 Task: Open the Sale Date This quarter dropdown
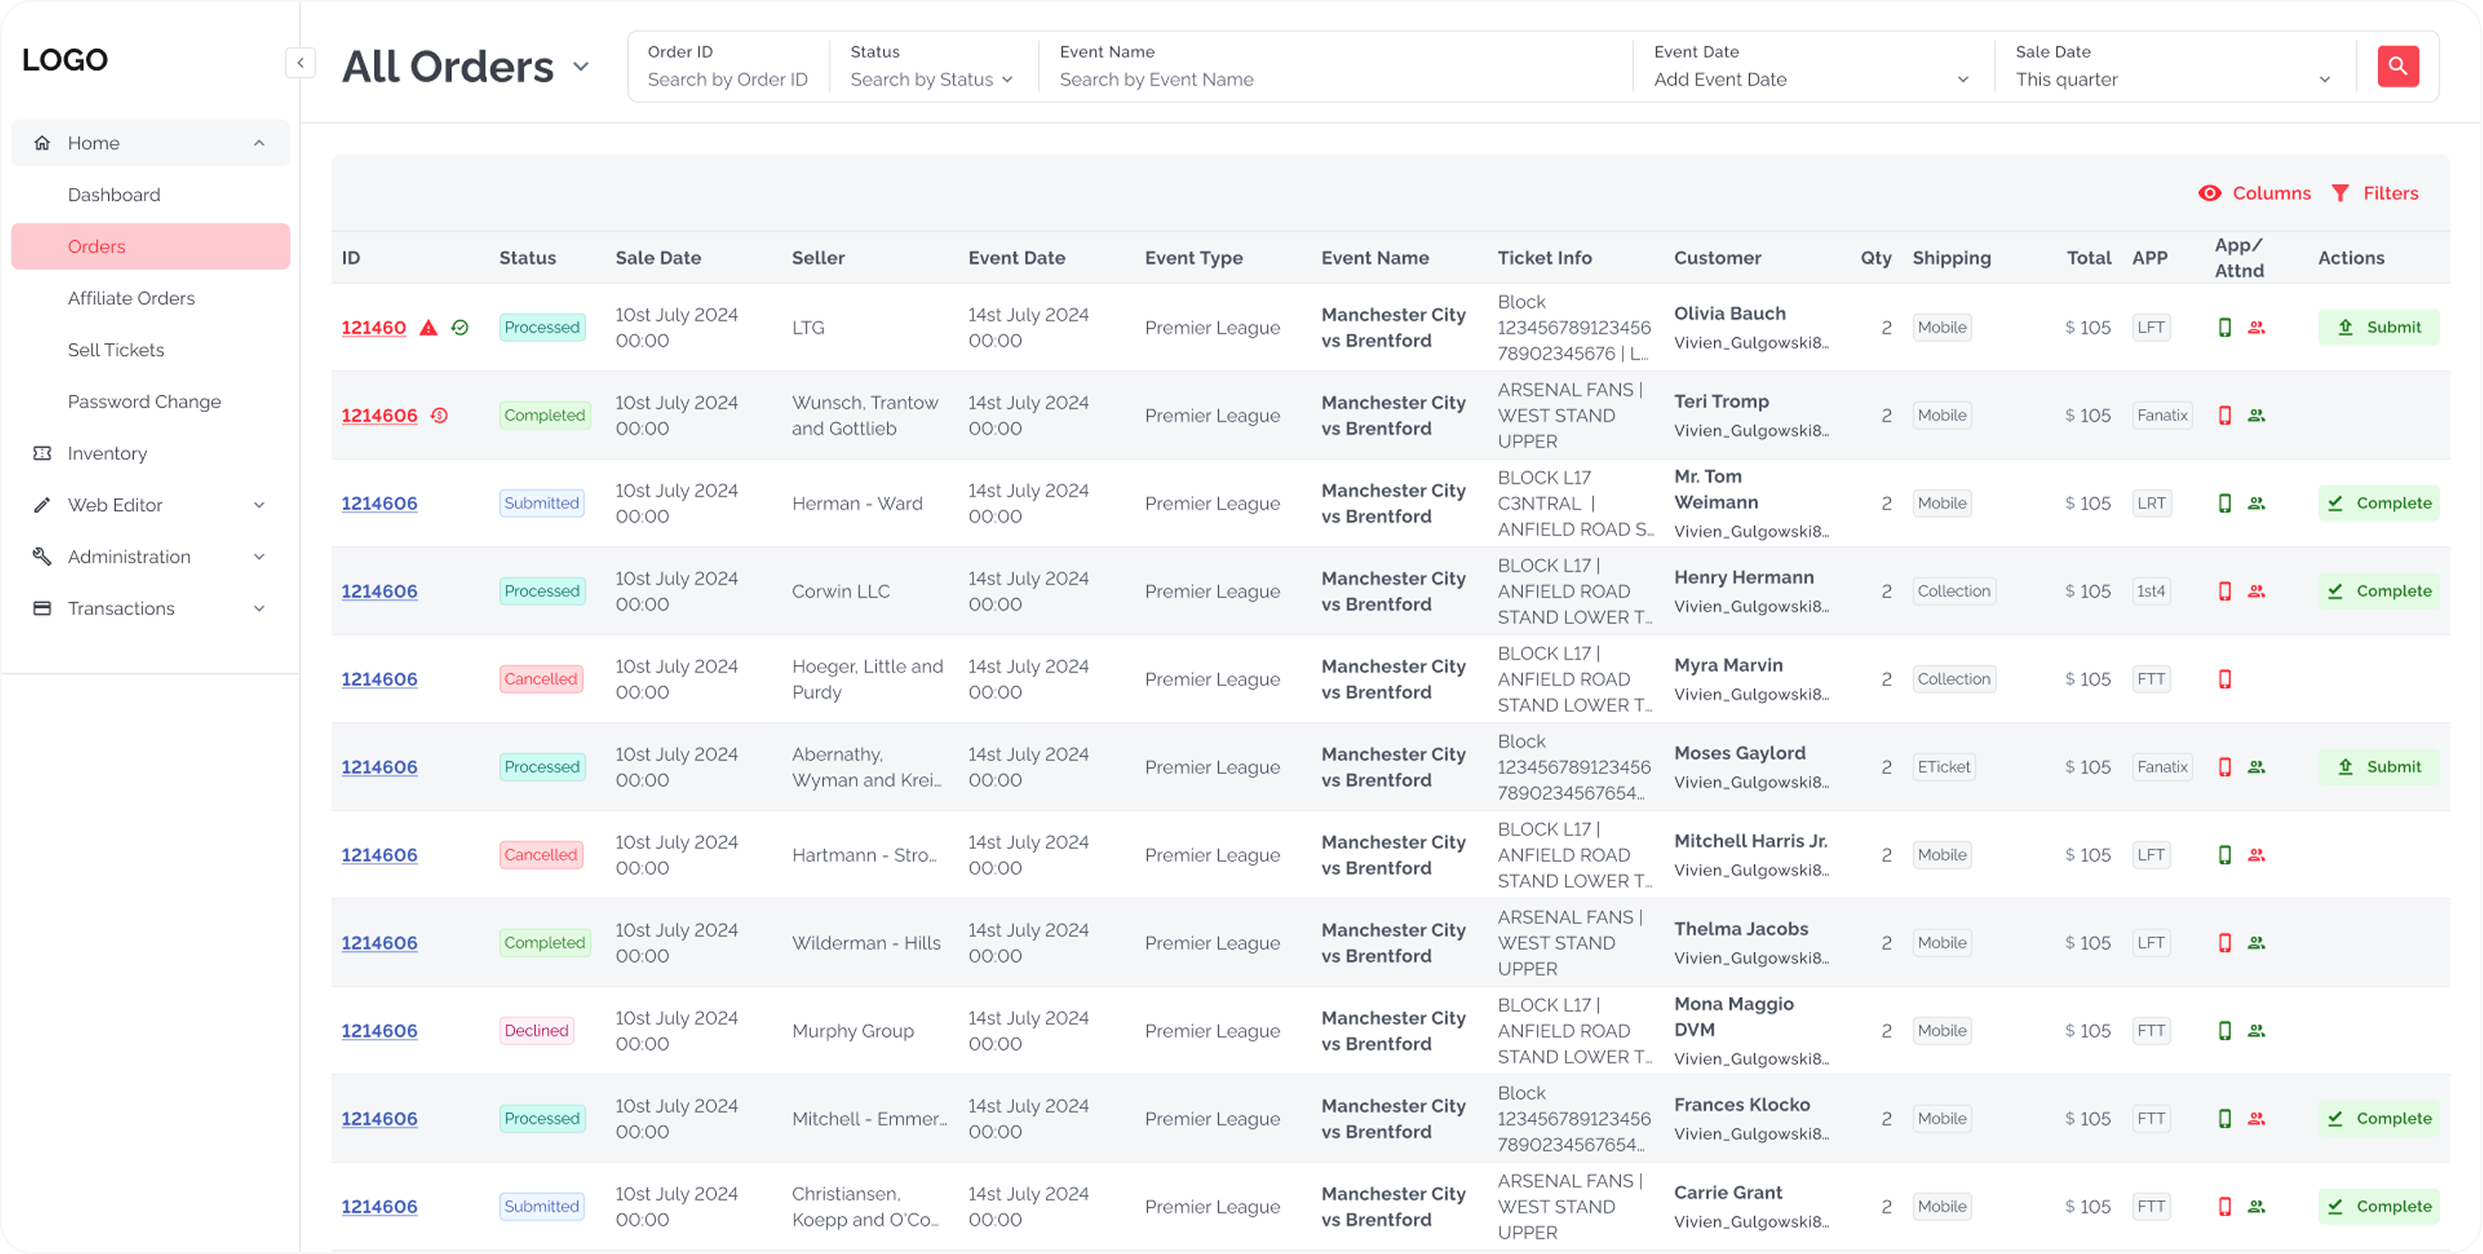pyautogui.click(x=2172, y=79)
